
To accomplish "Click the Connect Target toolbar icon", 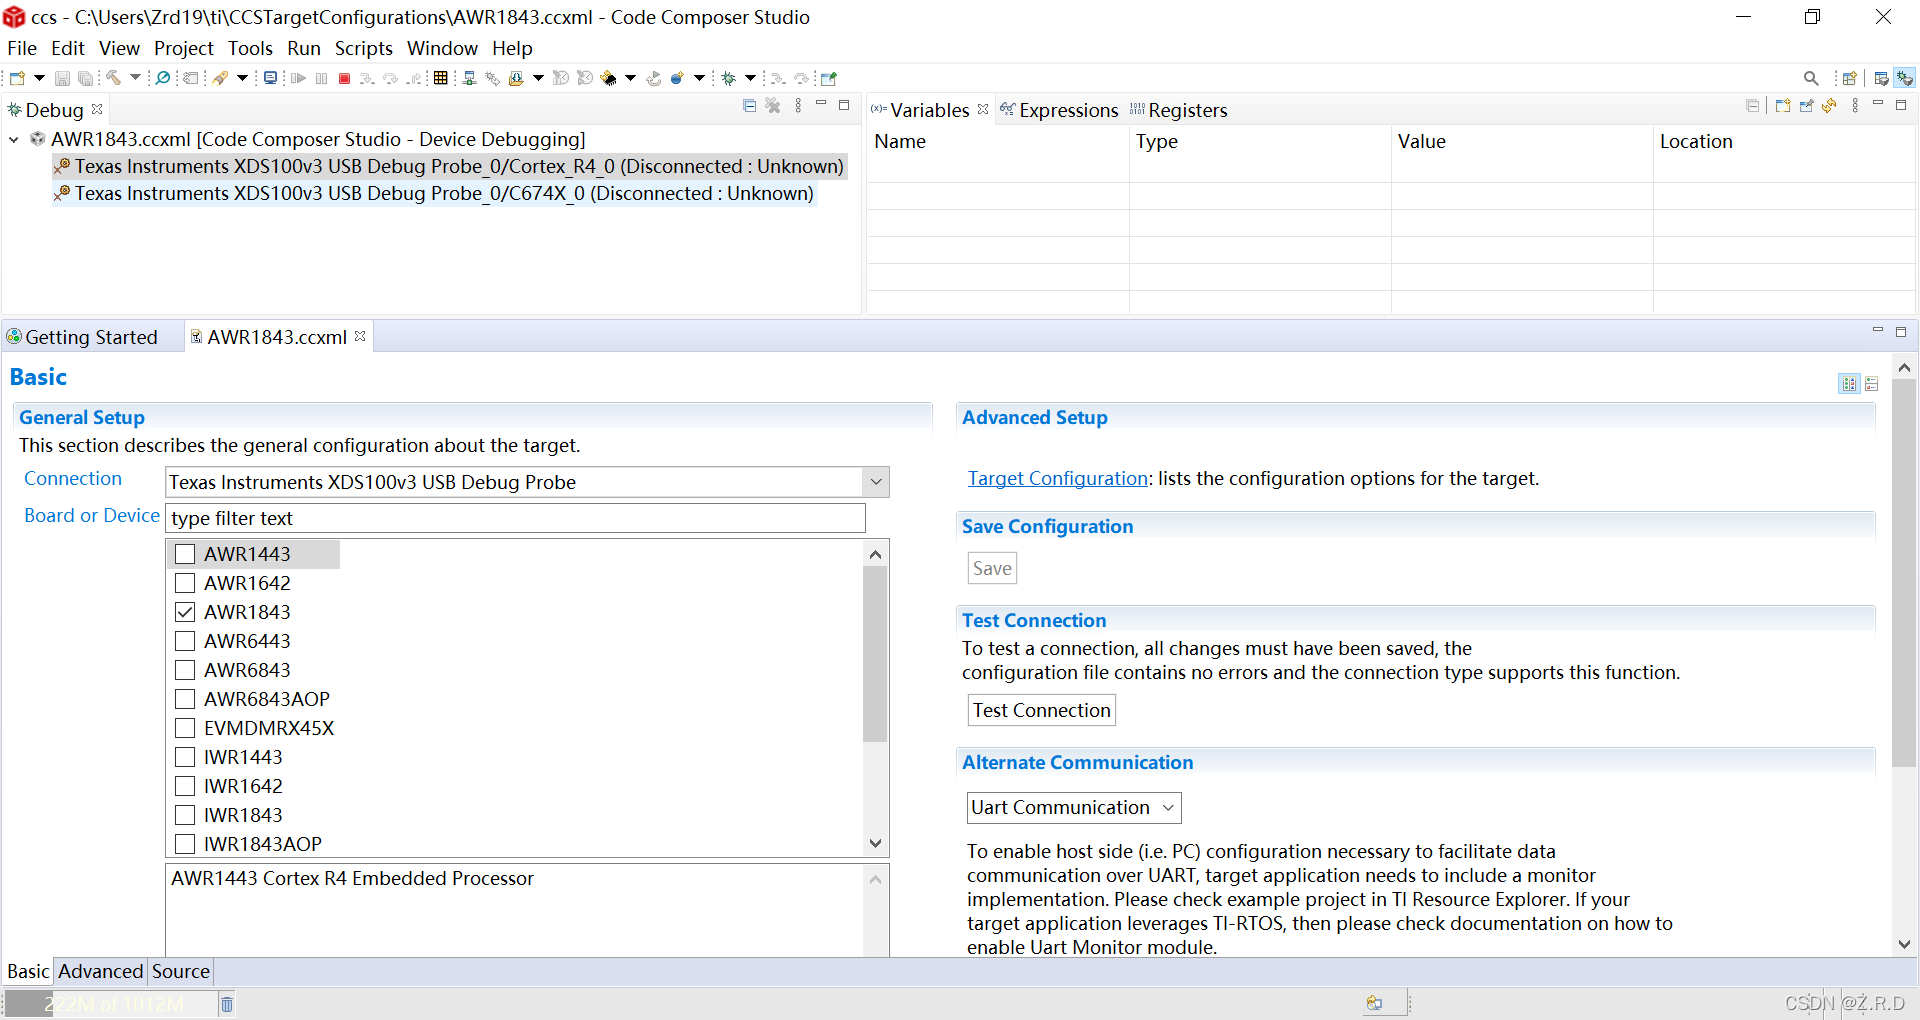I will tap(469, 78).
